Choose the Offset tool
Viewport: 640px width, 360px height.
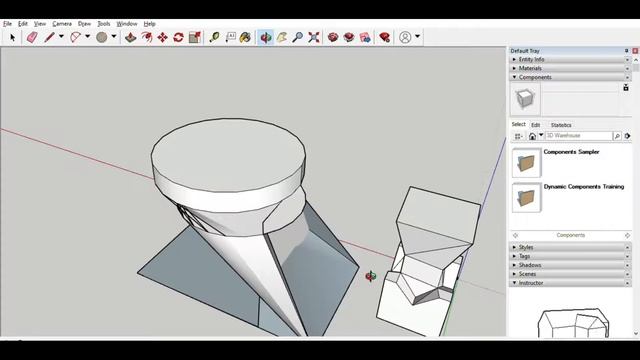(147, 38)
